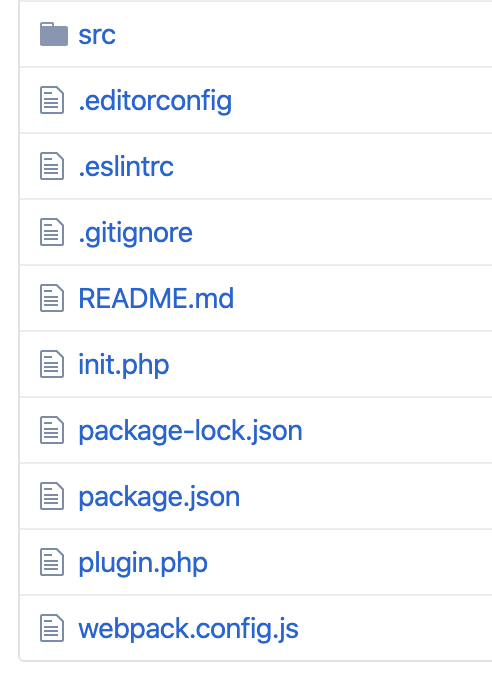Image resolution: width=492 pixels, height=676 pixels.
Task: Open the .eslintrc file
Action: pyautogui.click(x=126, y=166)
